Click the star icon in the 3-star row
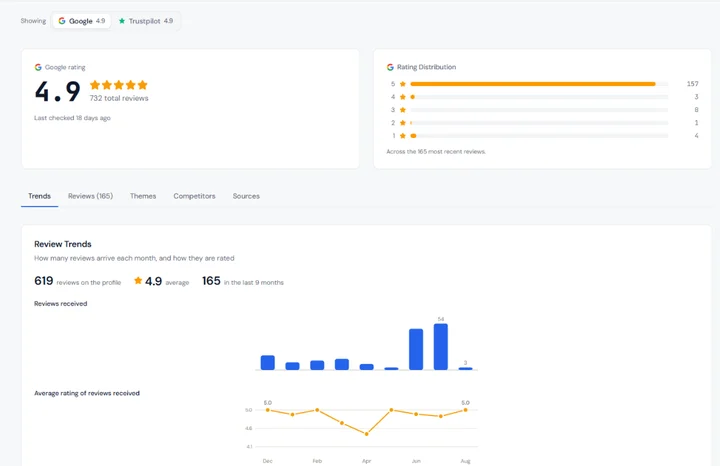 (x=403, y=110)
